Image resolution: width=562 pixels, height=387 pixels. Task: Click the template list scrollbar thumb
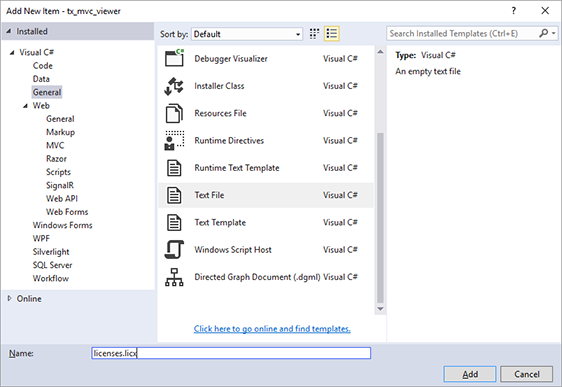(x=380, y=218)
